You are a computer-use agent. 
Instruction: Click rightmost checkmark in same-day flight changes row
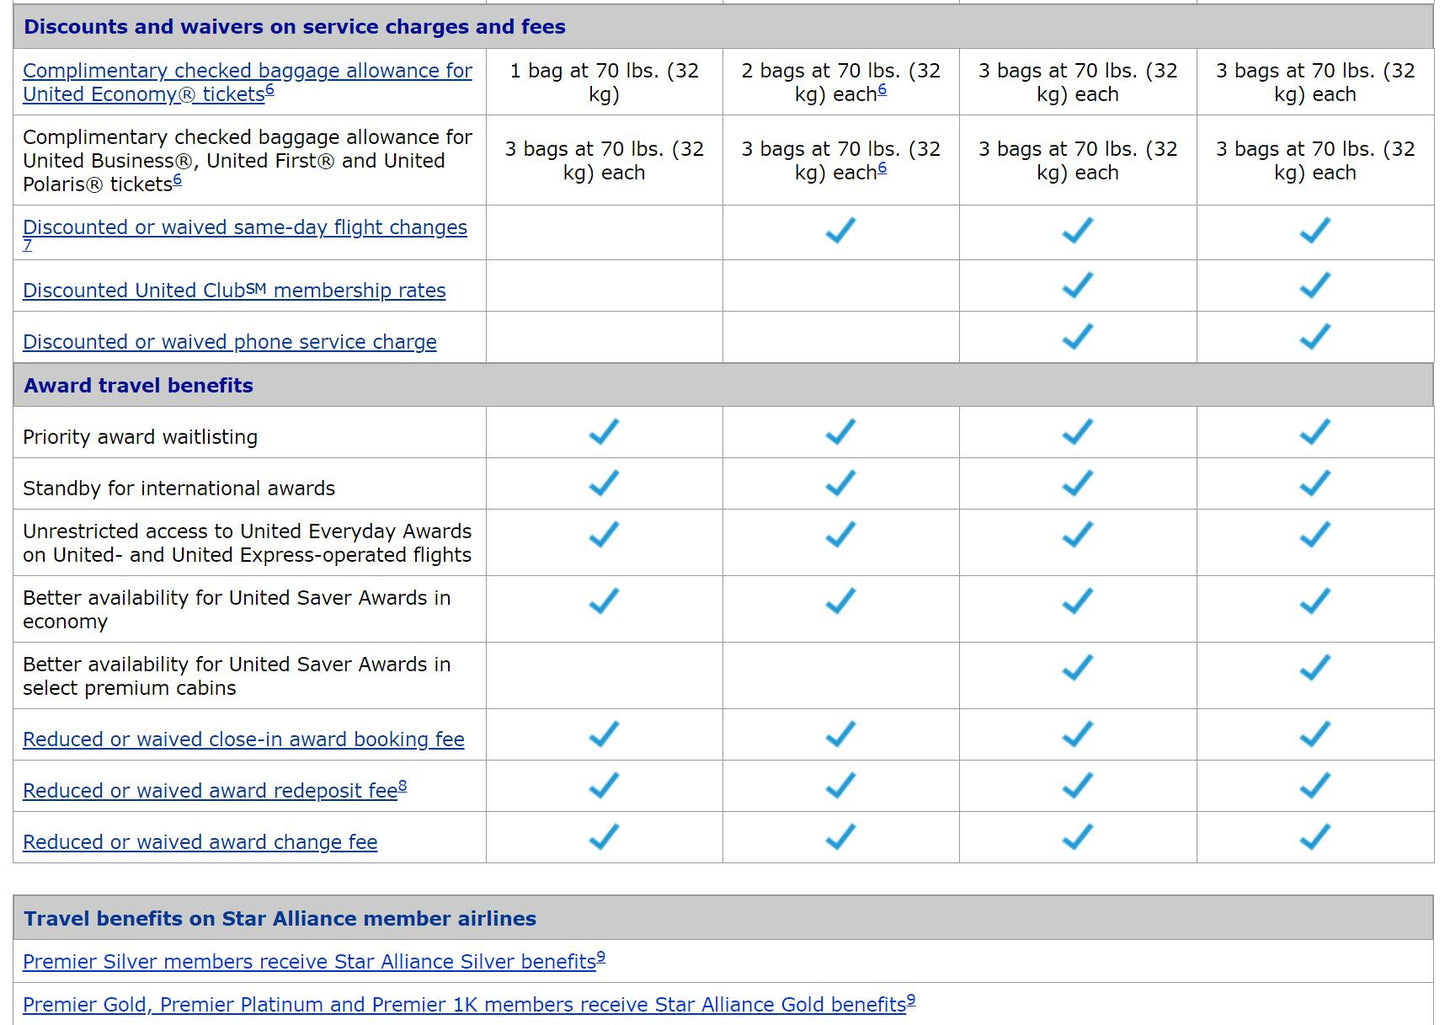click(x=1315, y=231)
